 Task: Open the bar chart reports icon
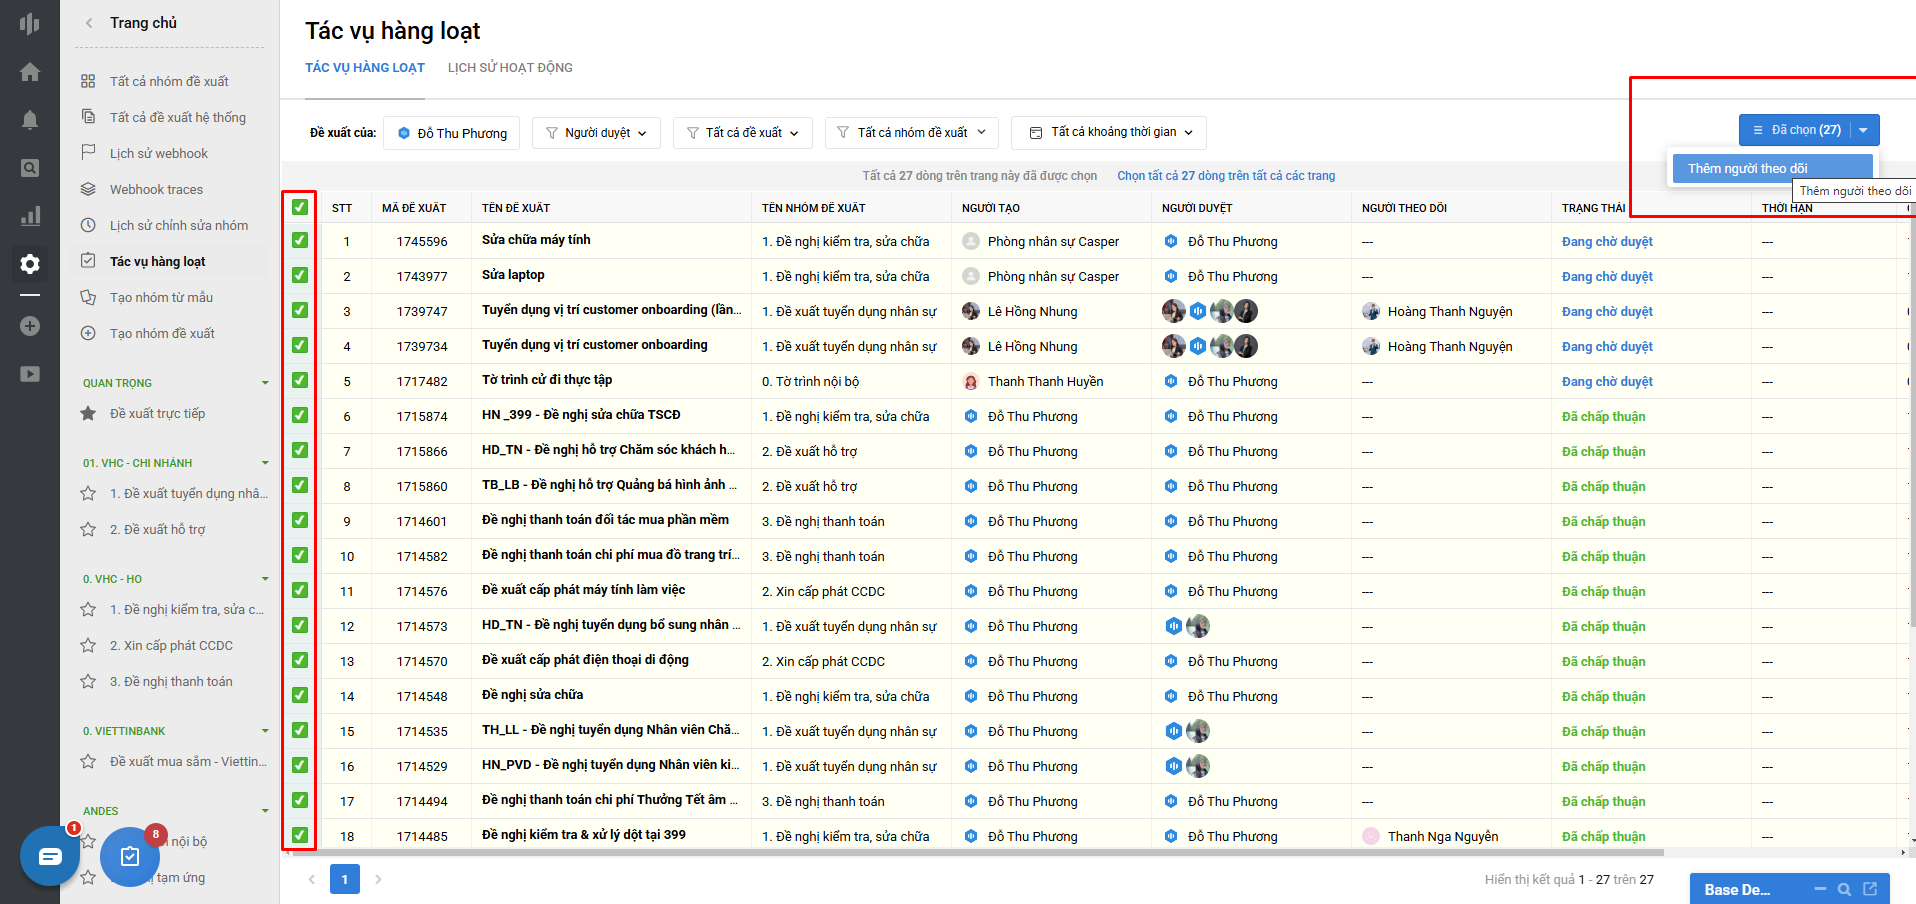click(x=30, y=216)
